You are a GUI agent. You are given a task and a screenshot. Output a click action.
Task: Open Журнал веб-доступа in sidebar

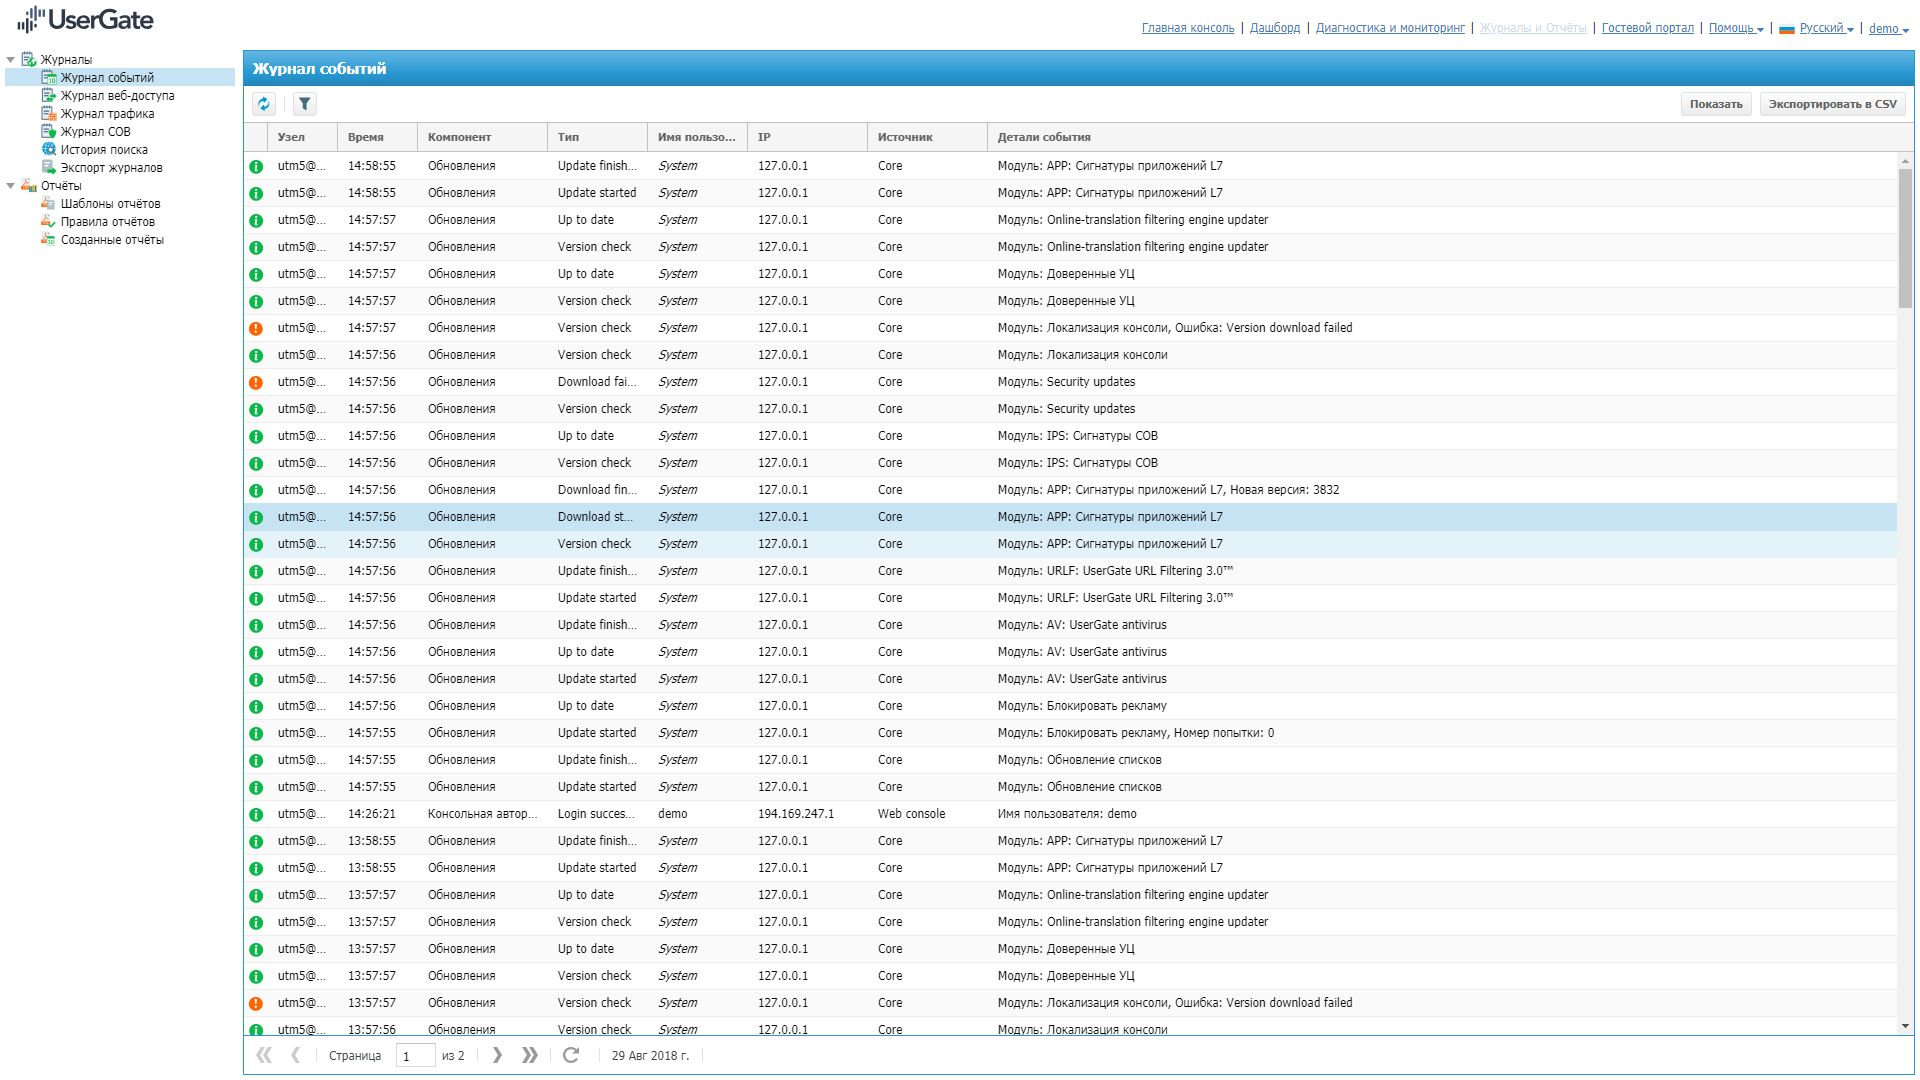(x=117, y=96)
